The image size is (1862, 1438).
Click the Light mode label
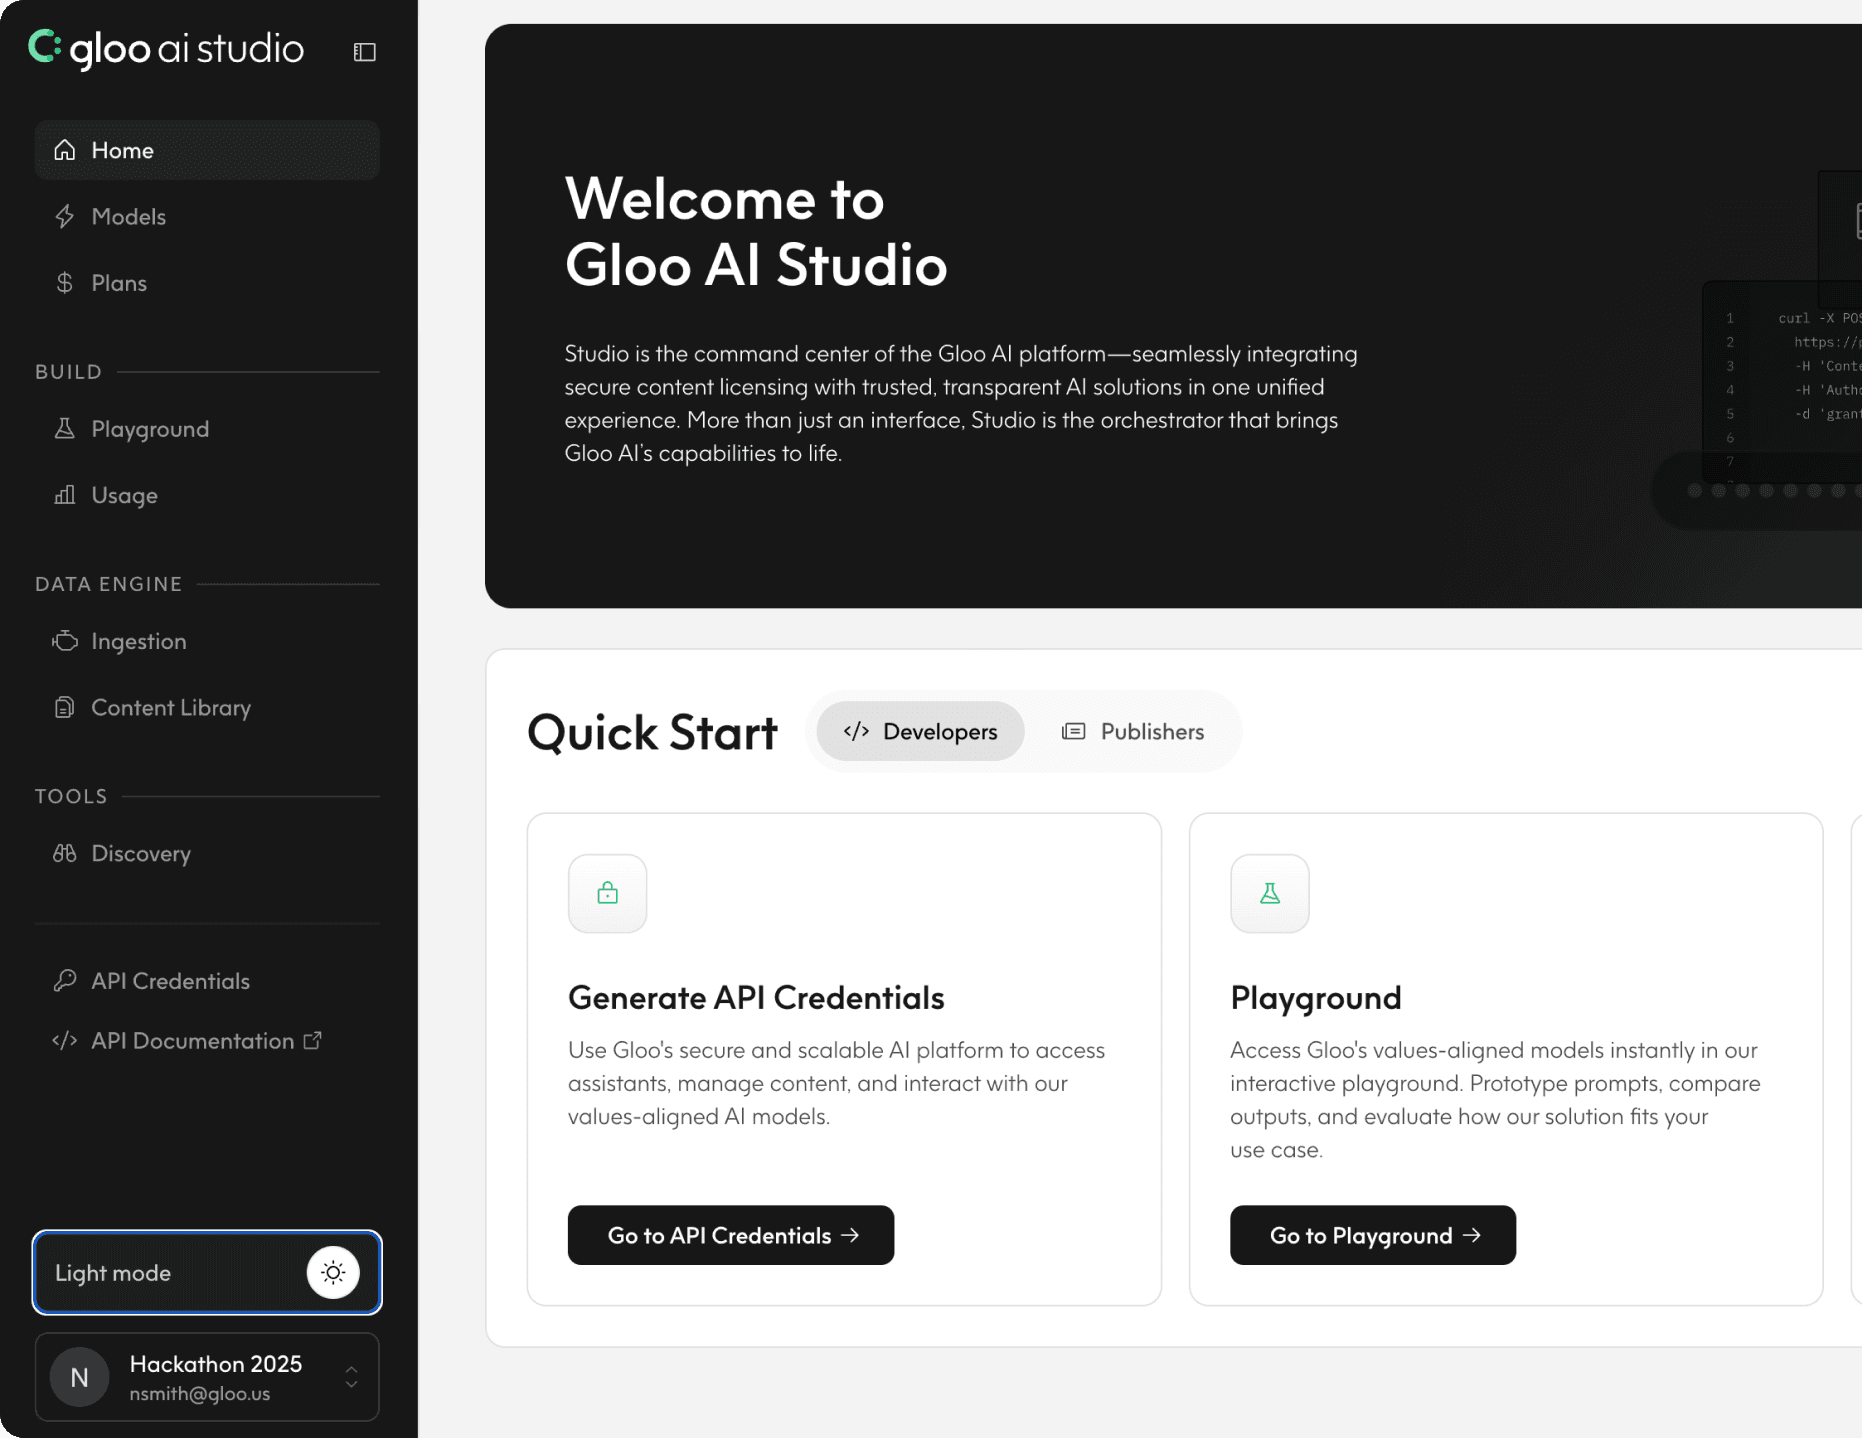tap(113, 1273)
